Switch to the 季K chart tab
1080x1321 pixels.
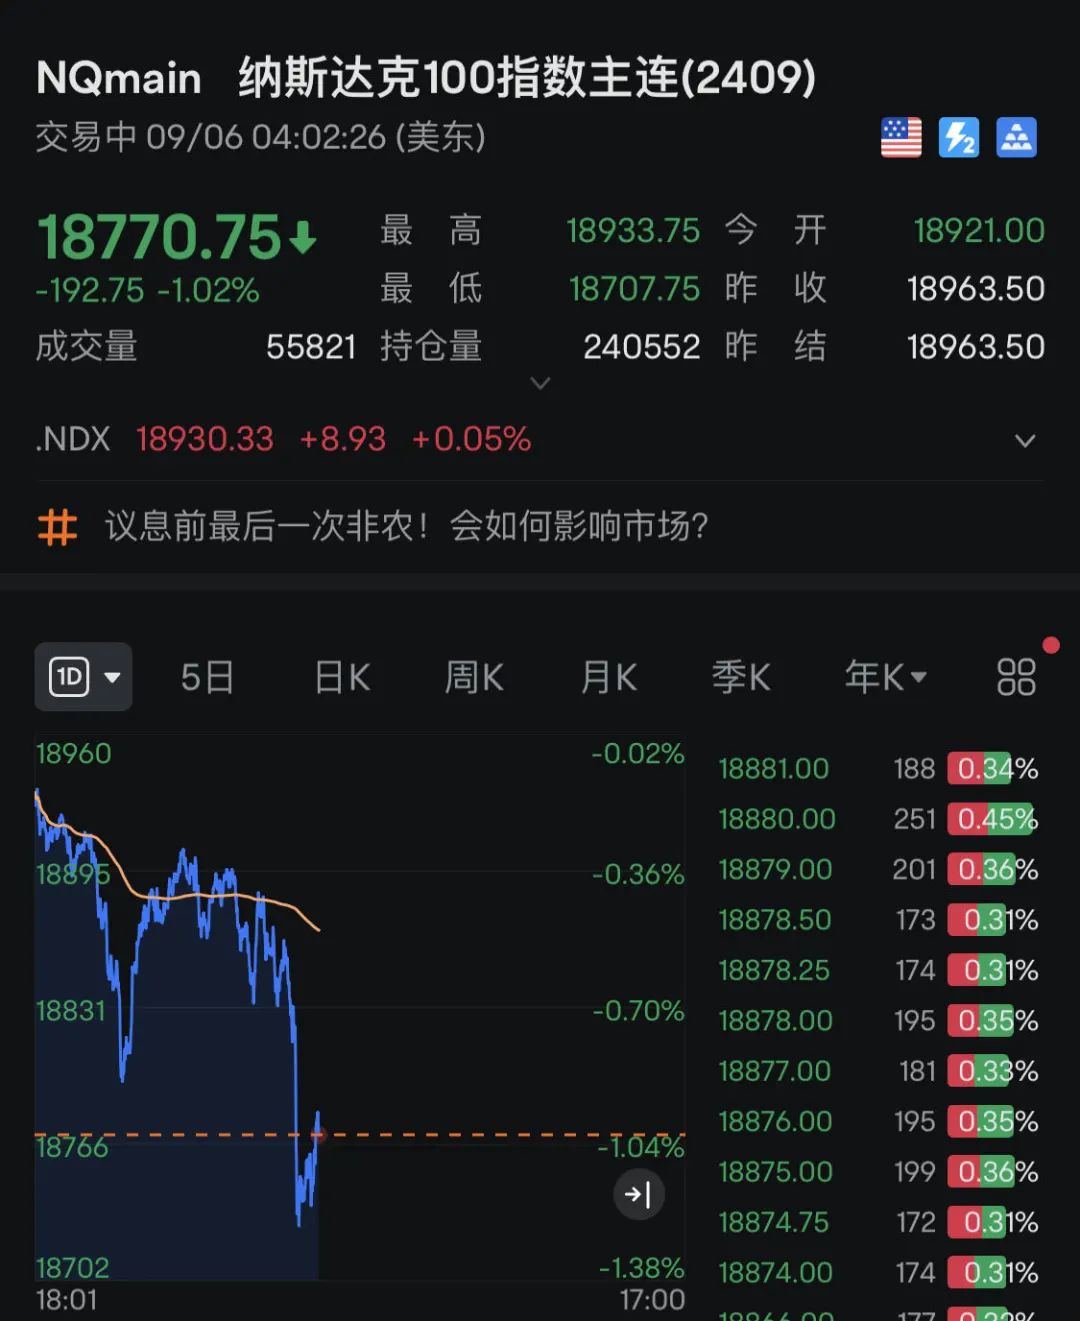point(741,677)
